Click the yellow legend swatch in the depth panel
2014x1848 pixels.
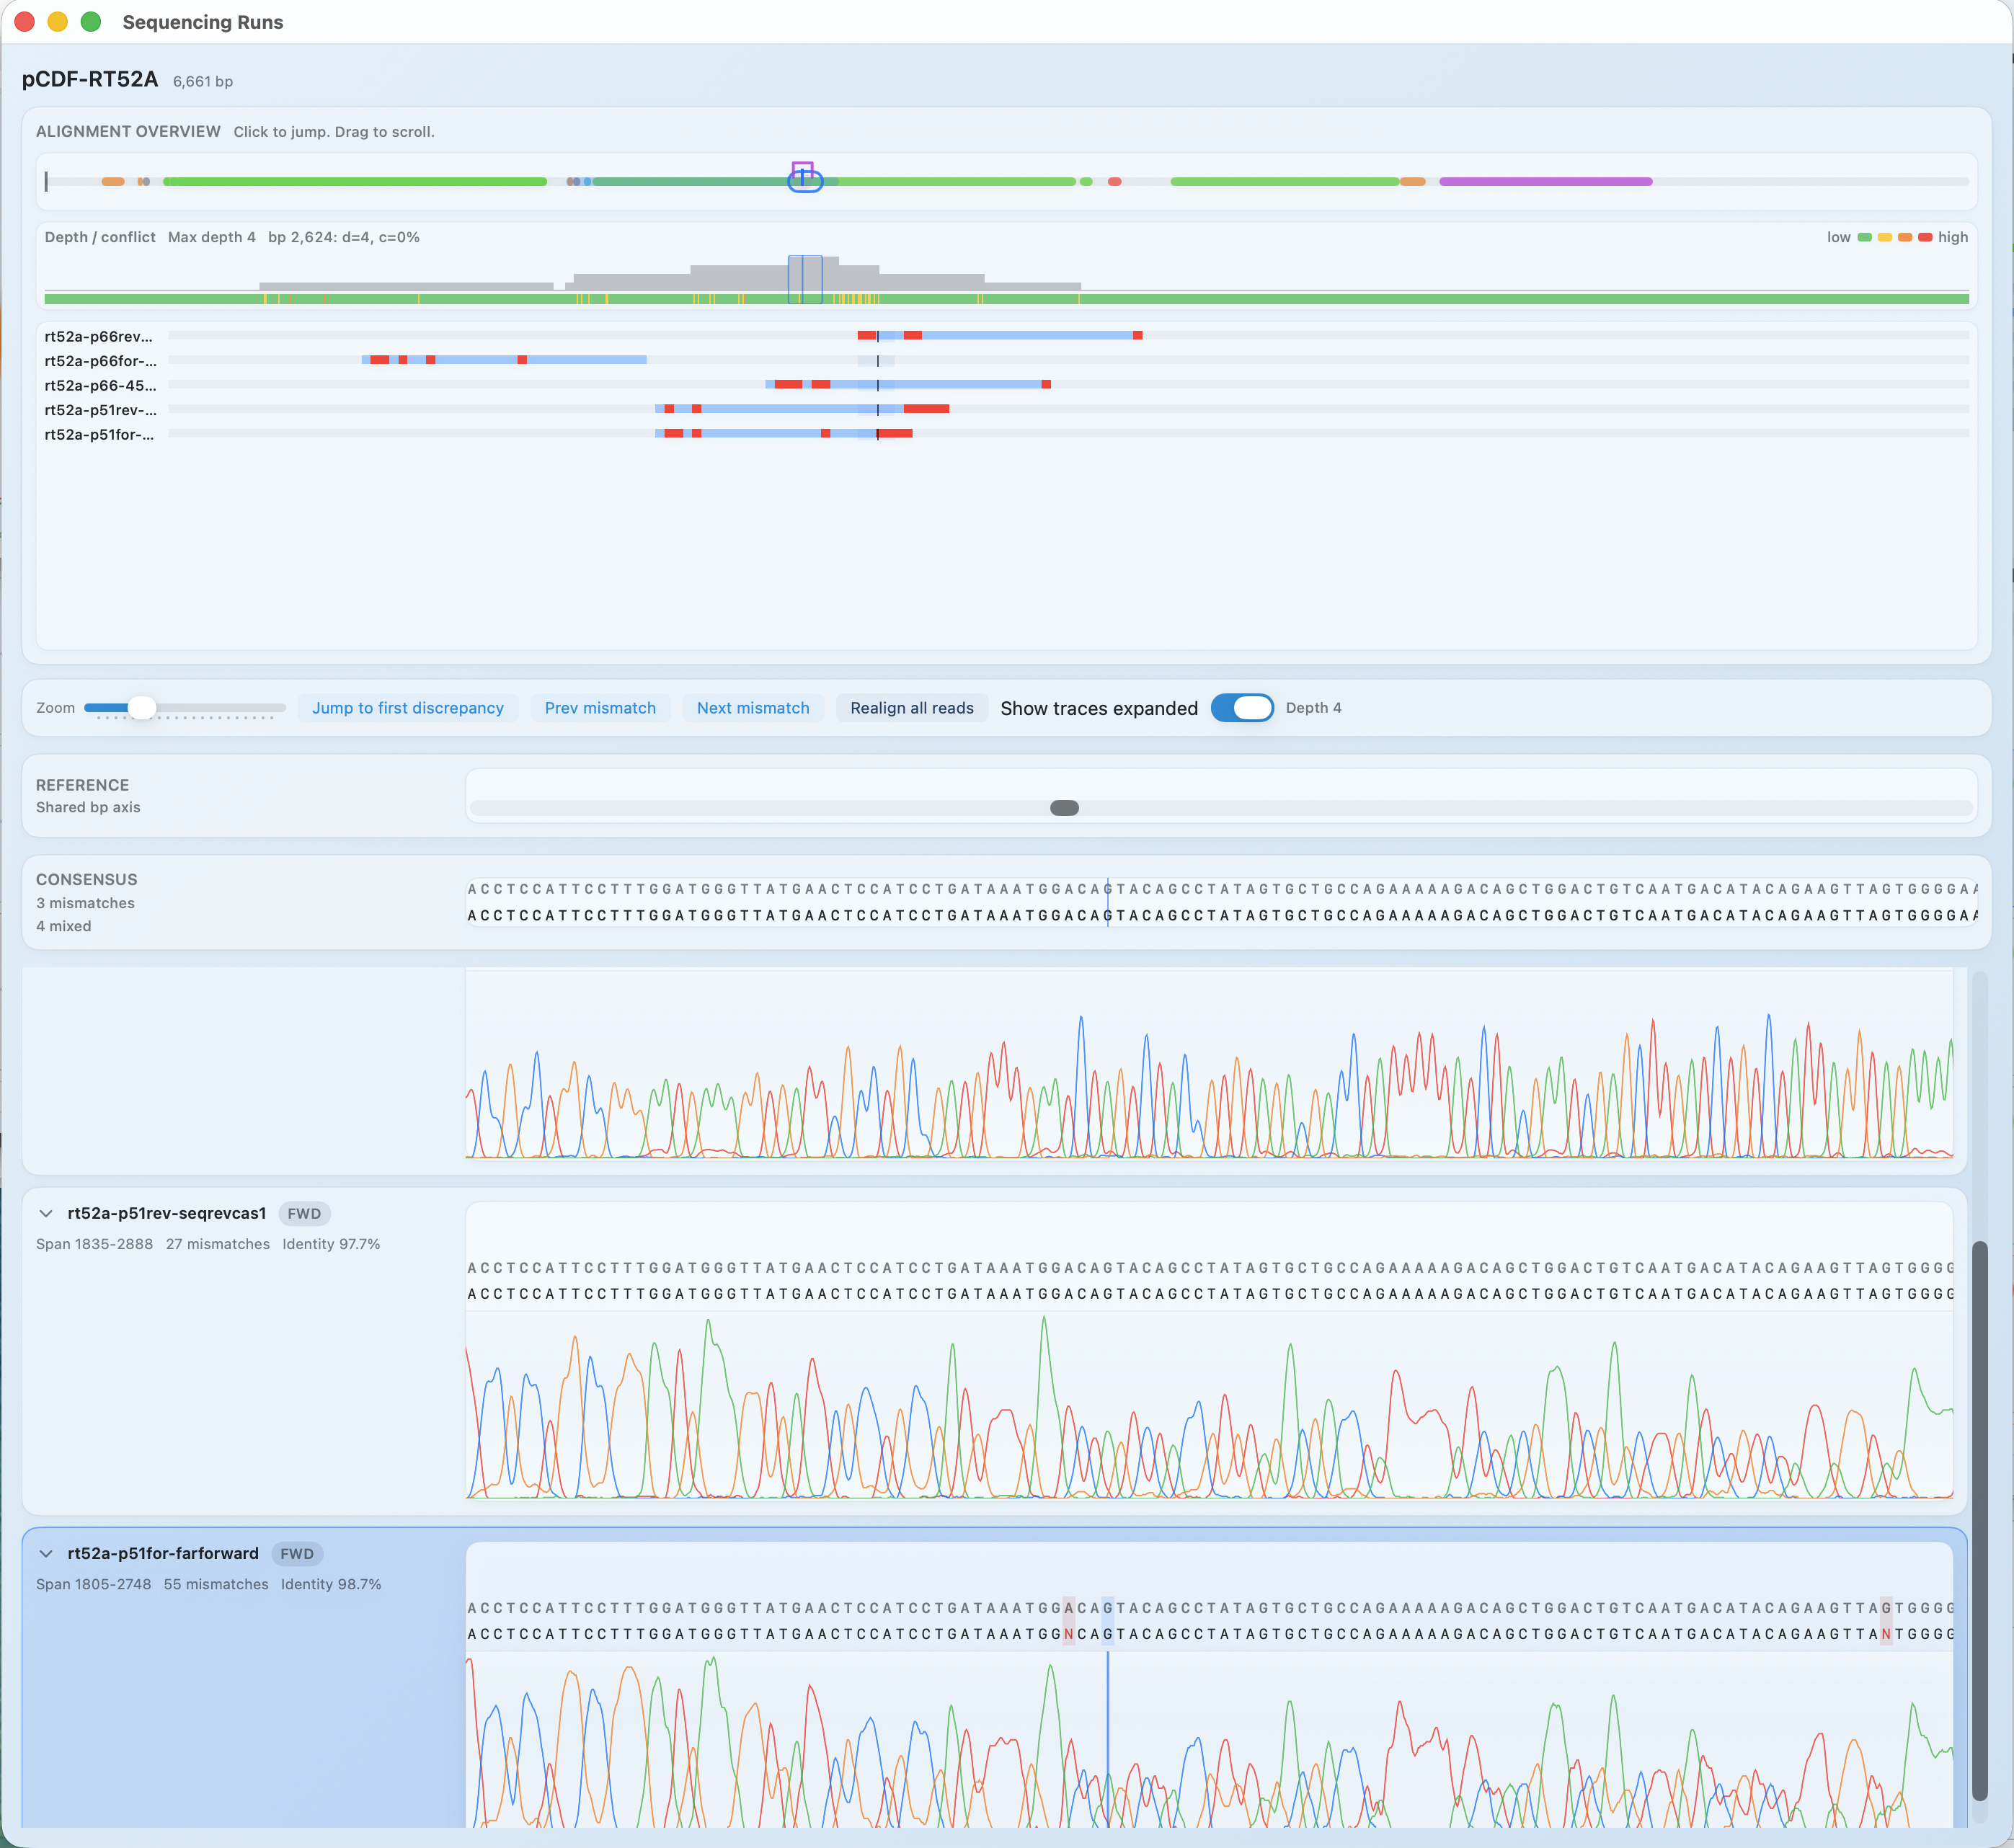pyautogui.click(x=1885, y=237)
